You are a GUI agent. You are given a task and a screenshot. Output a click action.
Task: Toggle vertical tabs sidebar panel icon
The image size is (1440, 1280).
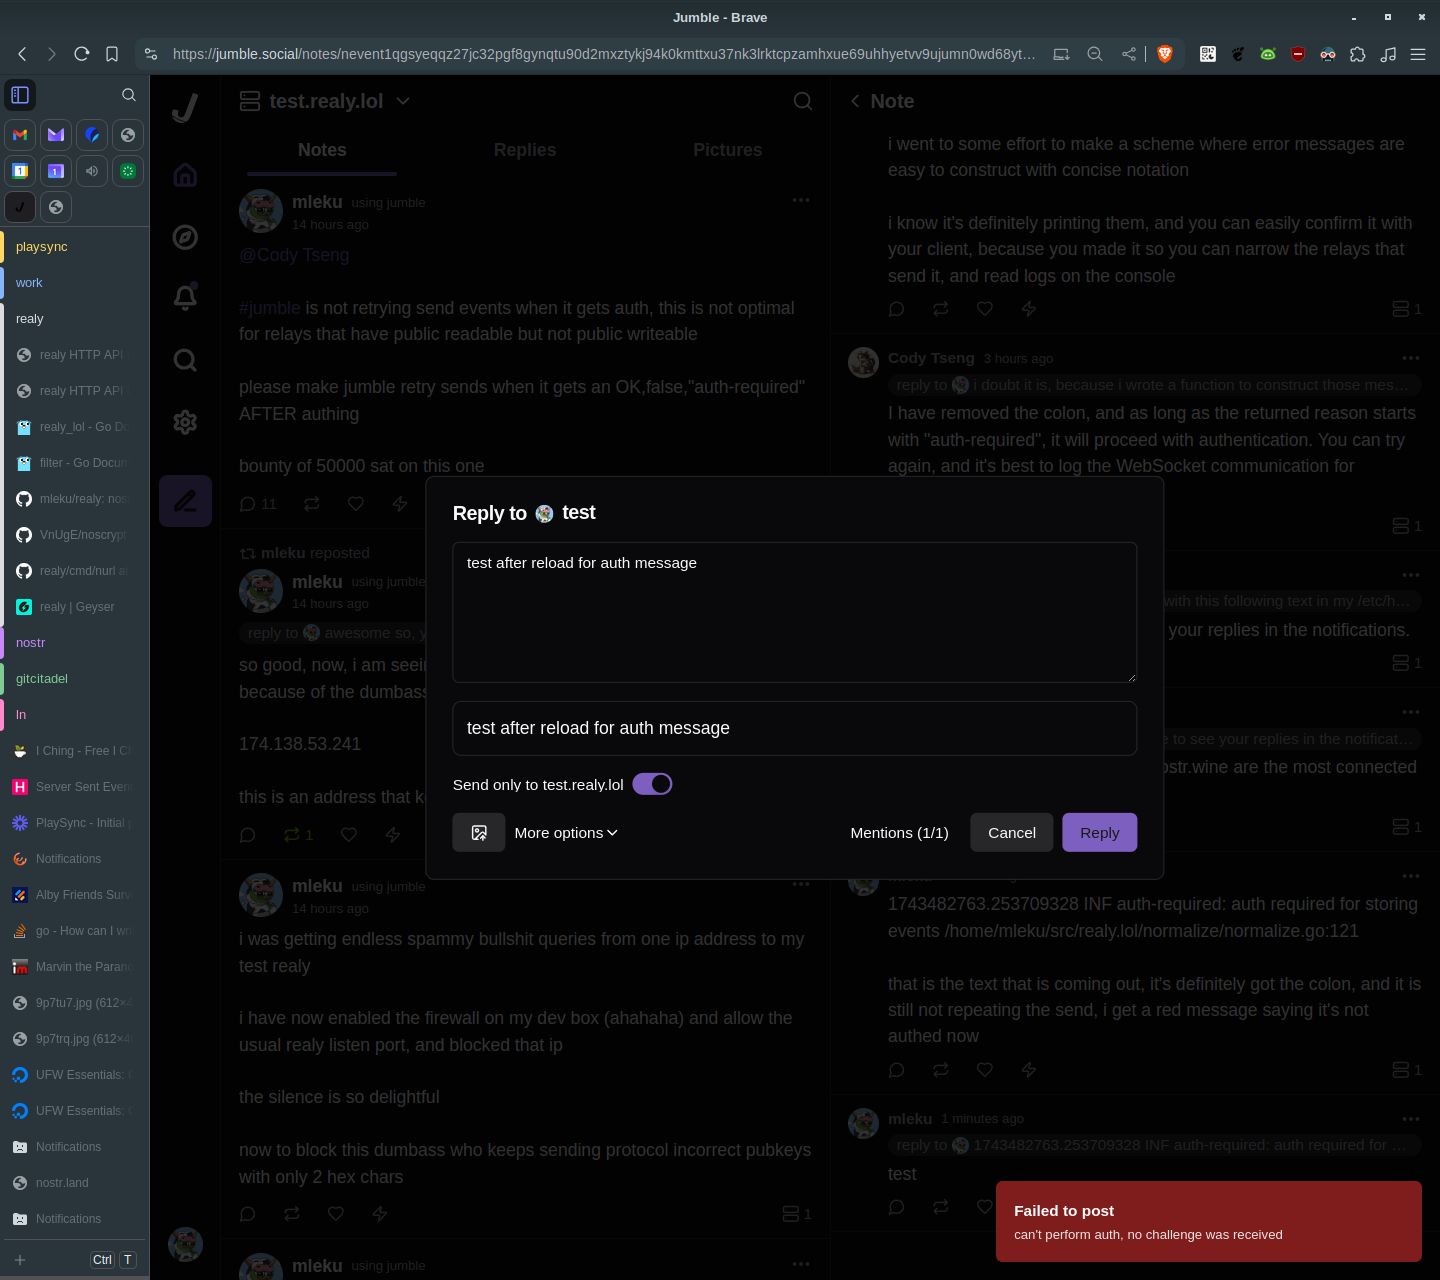tap(20, 95)
